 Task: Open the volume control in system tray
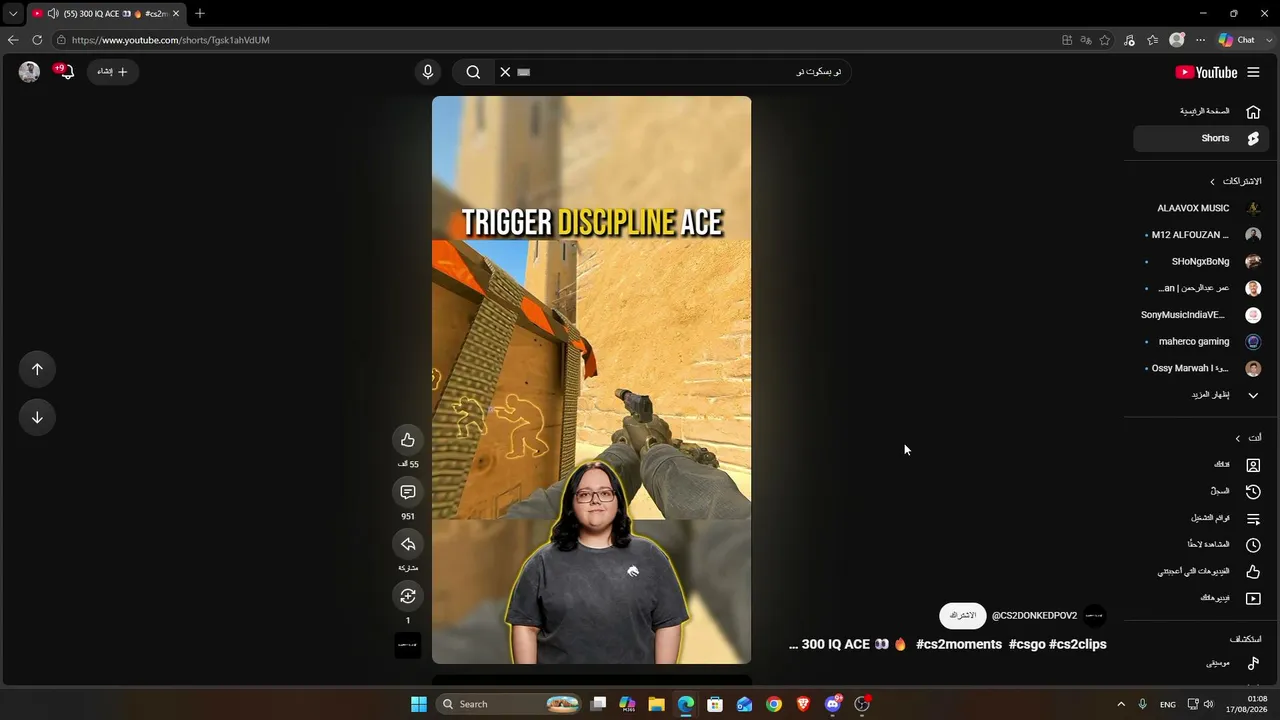(1210, 704)
